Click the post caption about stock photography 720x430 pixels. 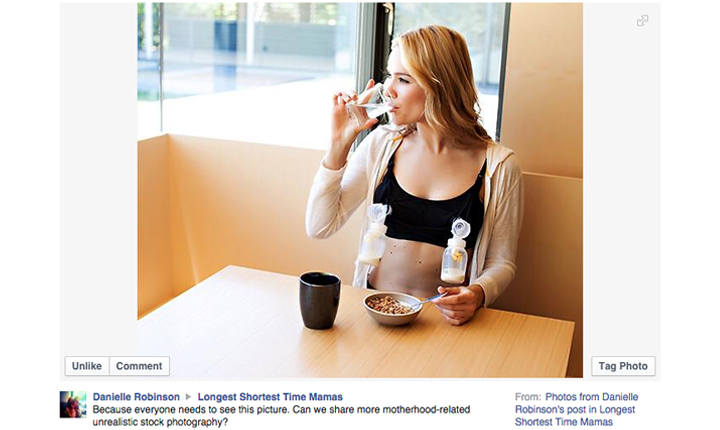[281, 415]
